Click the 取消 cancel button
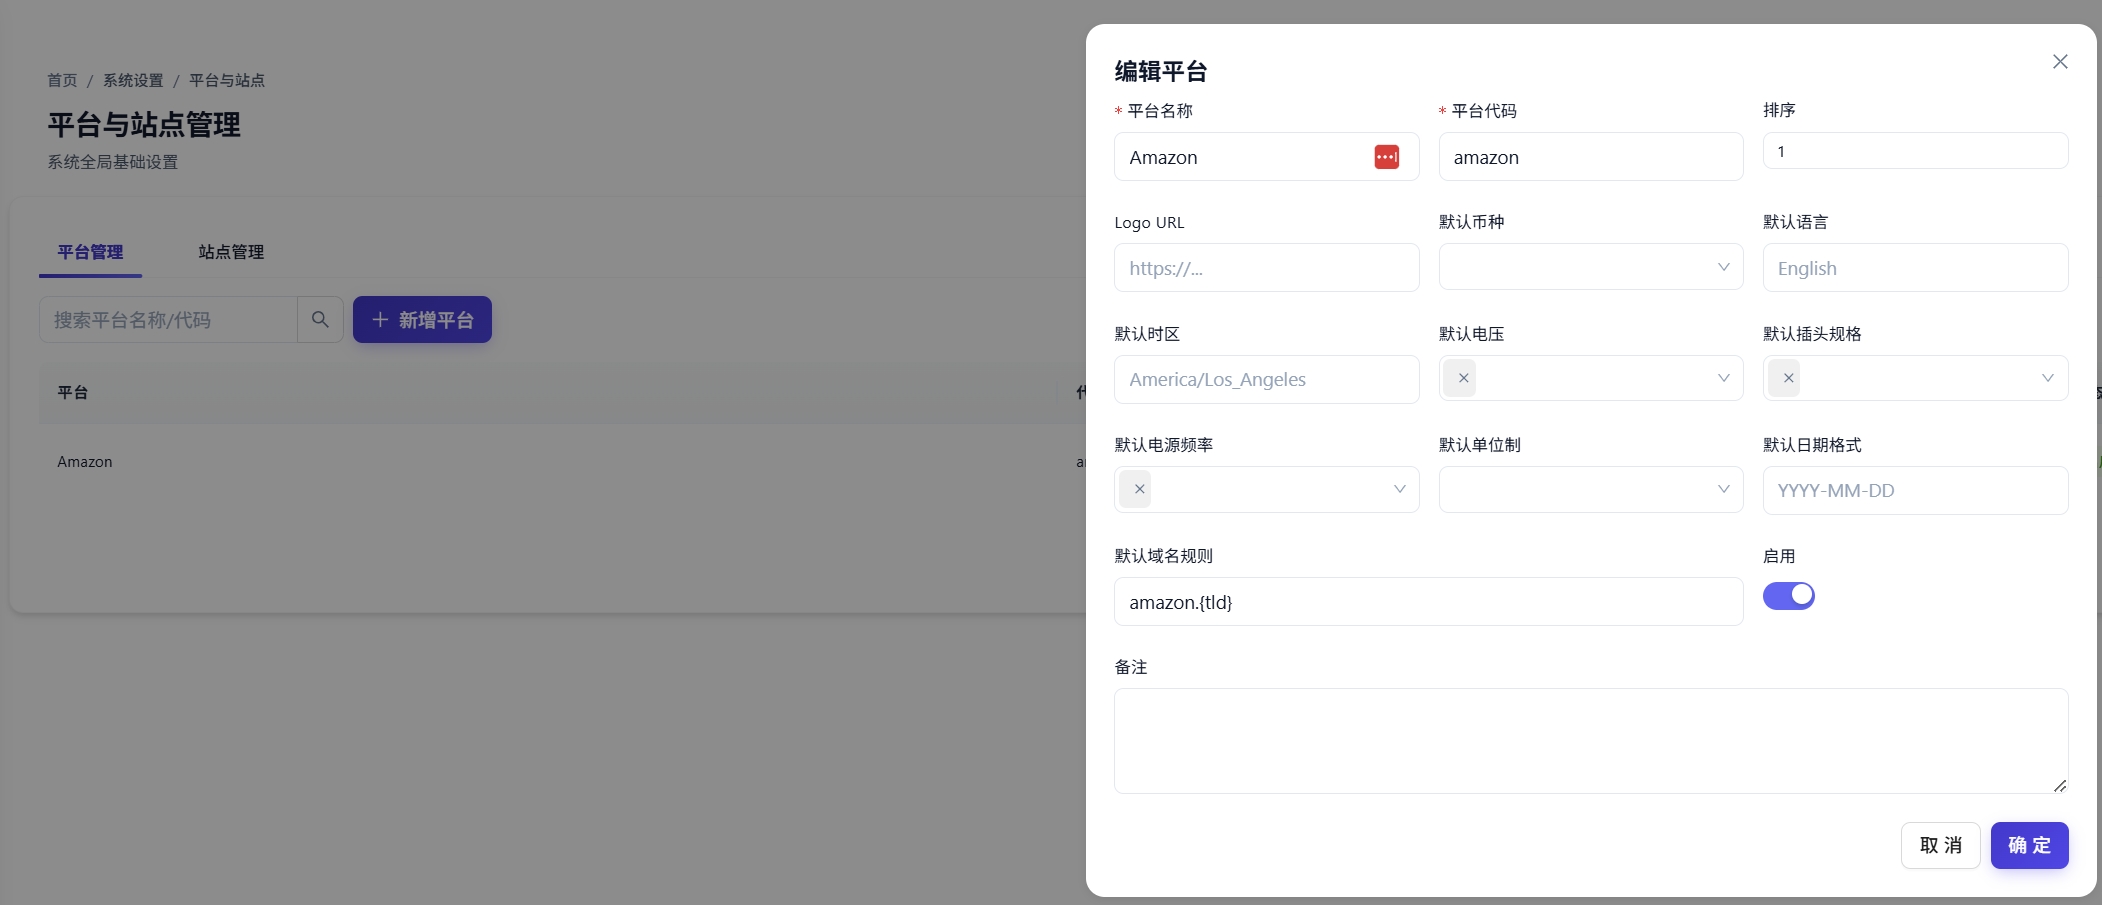This screenshot has width=2102, height=905. 1940,844
